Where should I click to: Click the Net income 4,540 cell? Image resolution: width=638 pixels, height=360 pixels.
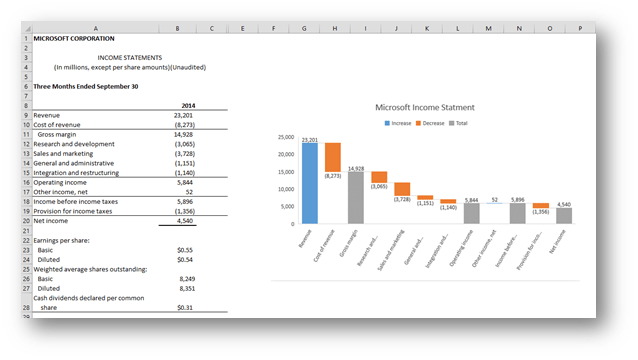177,221
